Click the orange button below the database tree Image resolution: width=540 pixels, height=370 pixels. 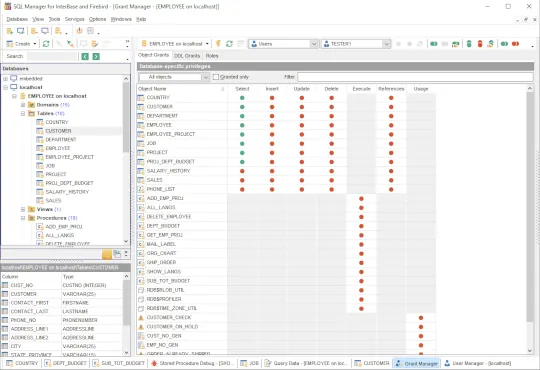[x=107, y=254]
